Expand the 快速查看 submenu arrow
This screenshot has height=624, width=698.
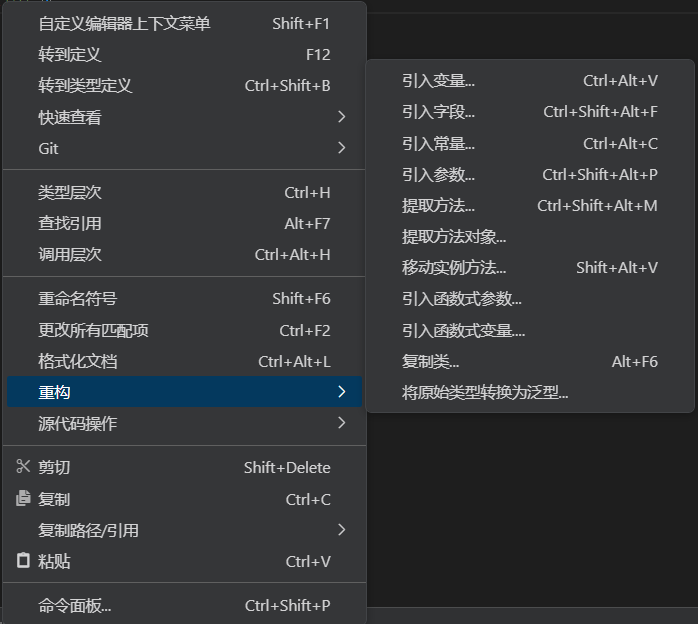(341, 117)
